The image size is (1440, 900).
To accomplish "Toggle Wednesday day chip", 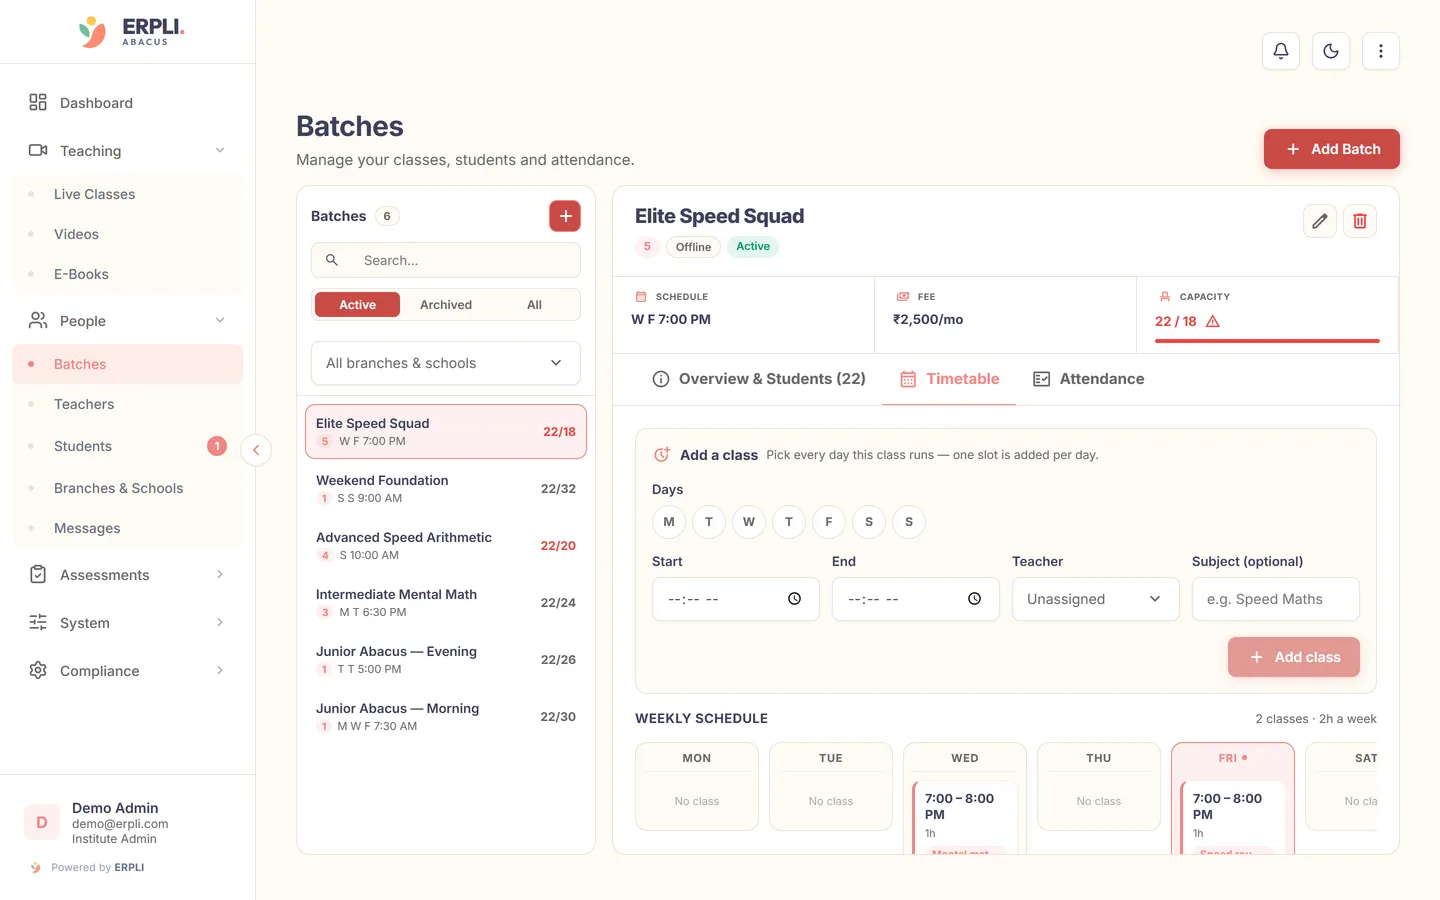I will point(749,522).
